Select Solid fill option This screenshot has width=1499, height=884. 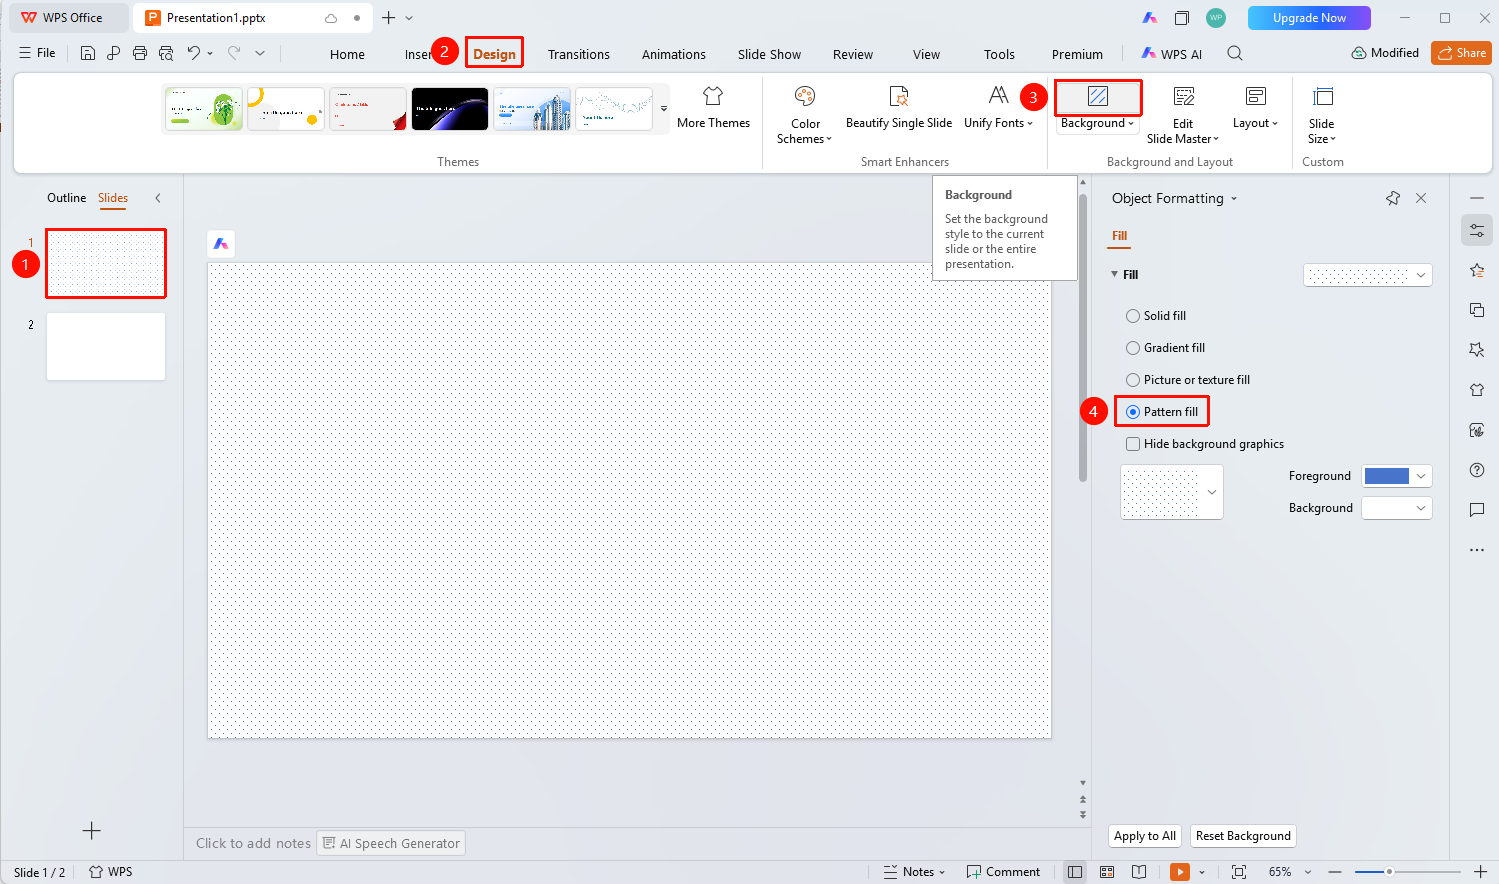click(1156, 316)
